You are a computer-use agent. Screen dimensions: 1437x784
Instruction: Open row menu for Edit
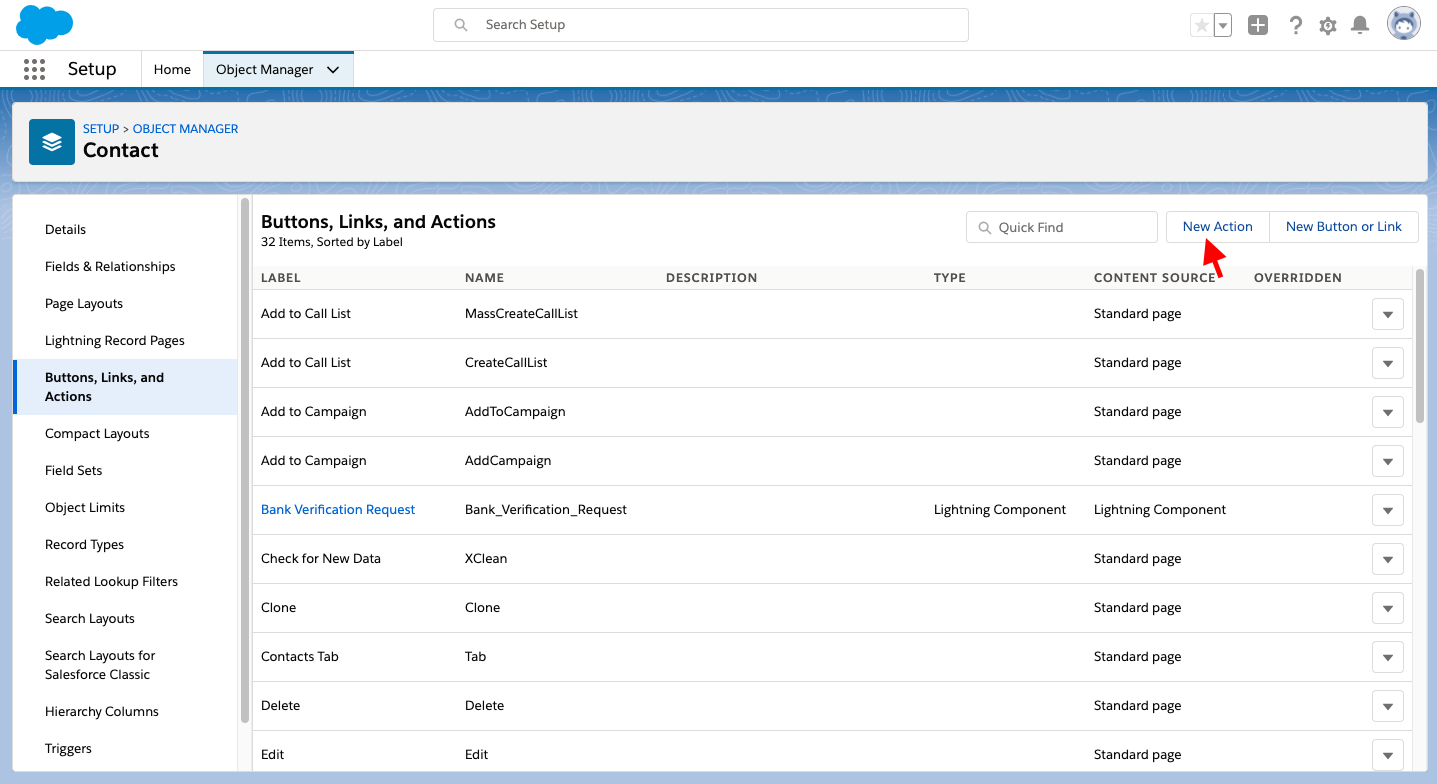point(1387,755)
